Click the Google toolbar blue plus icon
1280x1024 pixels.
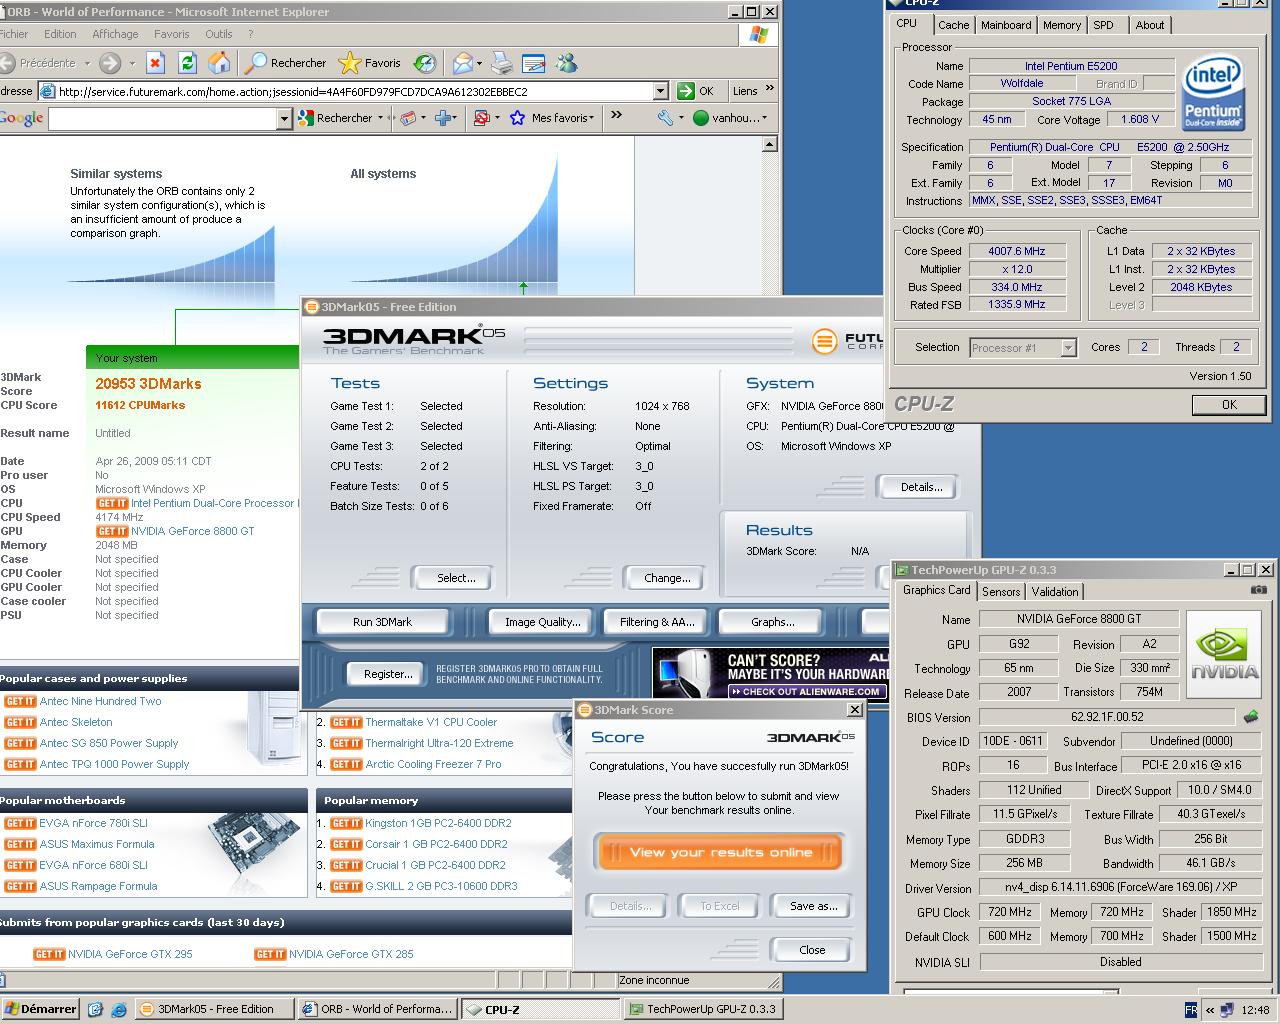(444, 118)
